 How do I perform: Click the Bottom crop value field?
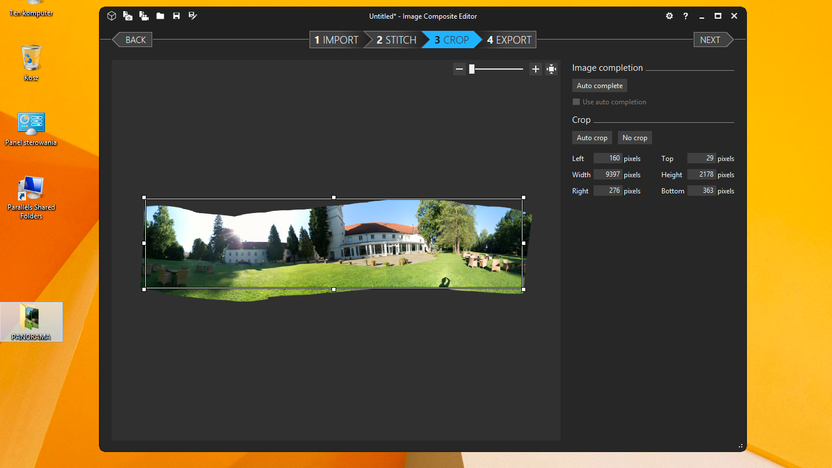coord(701,190)
